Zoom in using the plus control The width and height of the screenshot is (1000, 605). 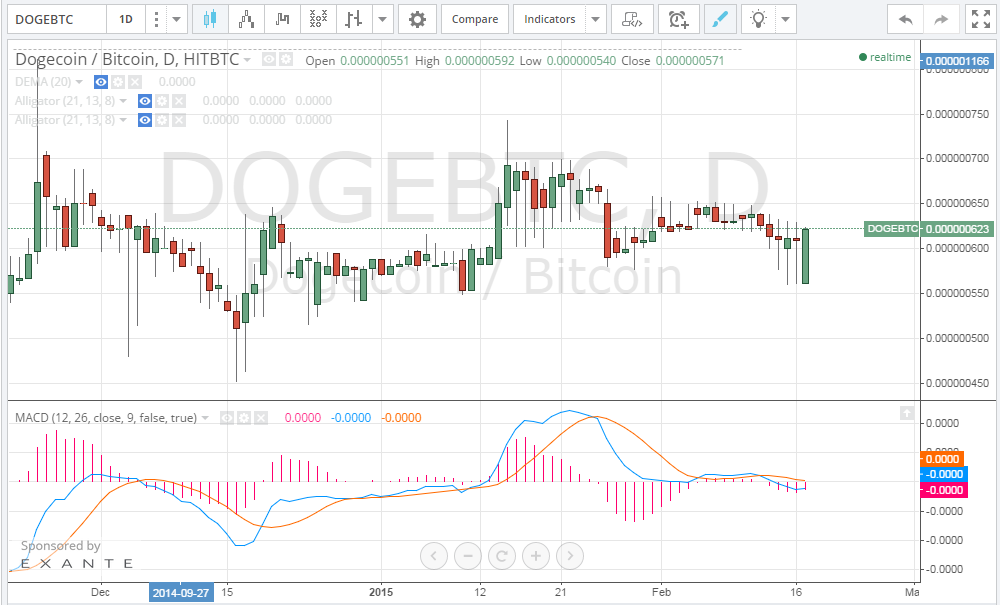point(535,556)
